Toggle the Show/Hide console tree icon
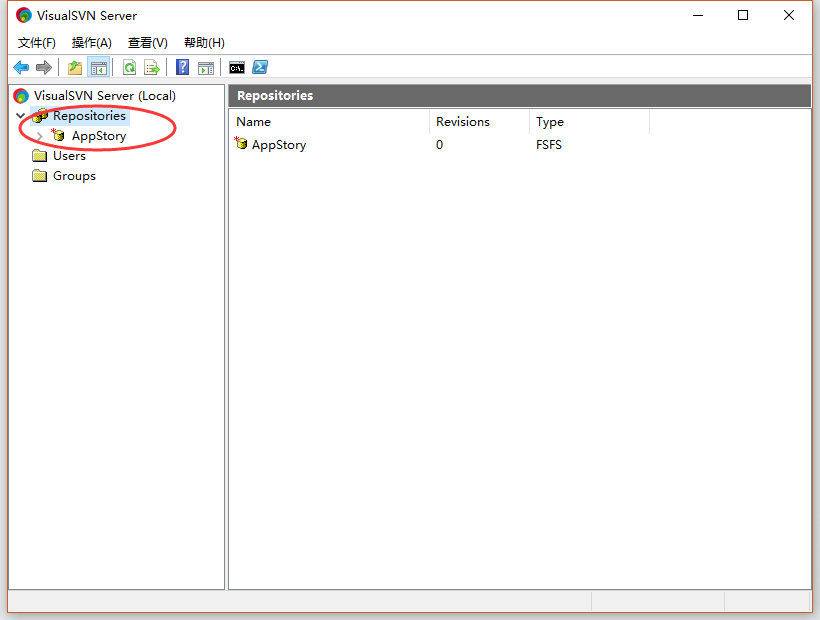 [x=98, y=67]
